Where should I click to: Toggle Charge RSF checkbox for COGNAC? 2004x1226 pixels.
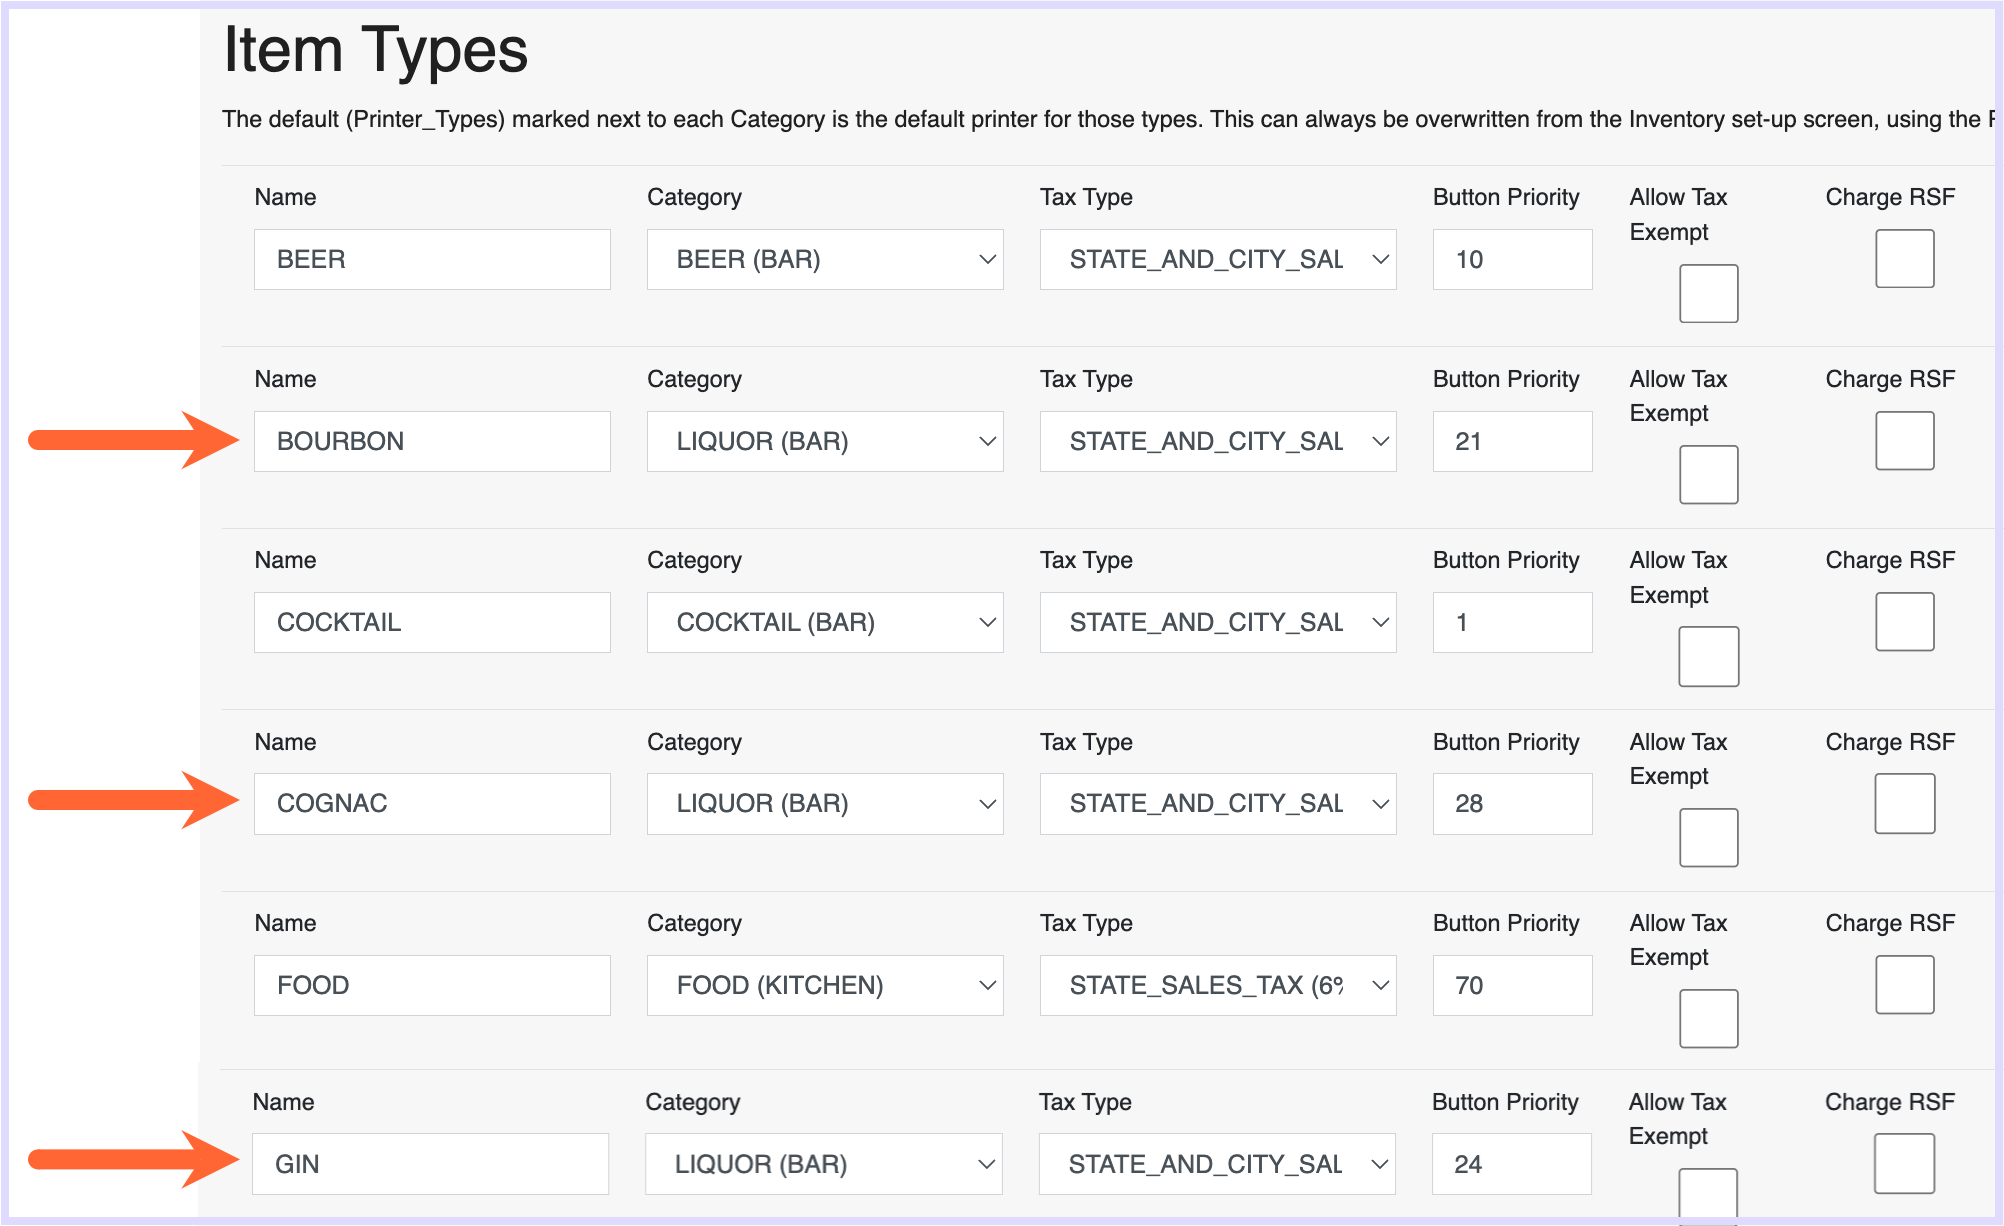(1904, 803)
